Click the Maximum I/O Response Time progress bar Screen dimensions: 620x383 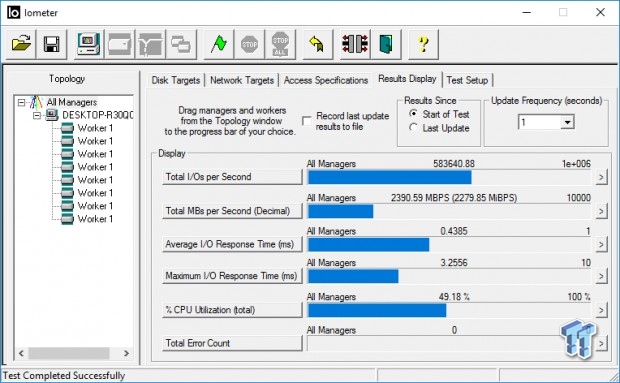pos(449,276)
